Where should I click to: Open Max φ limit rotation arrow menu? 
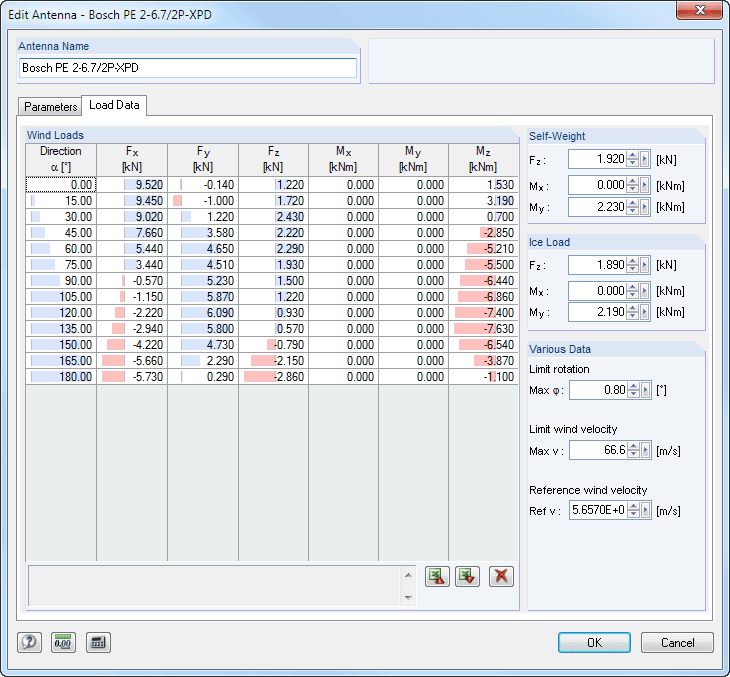pos(646,390)
